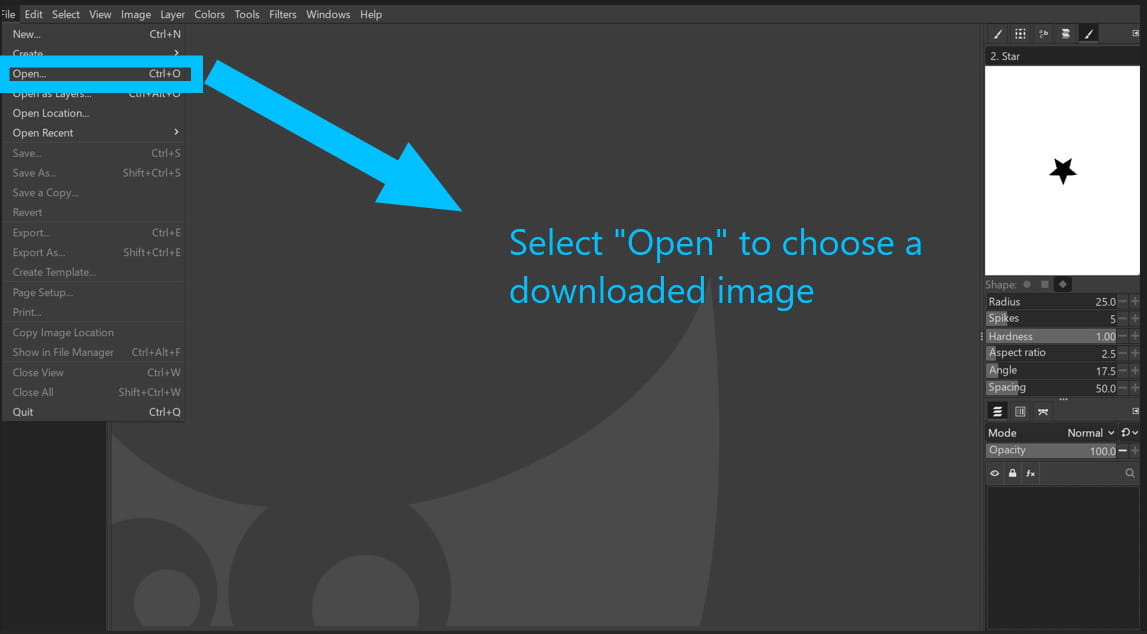
Task: Open the tab beside the Fonts tab
Action: pyautogui.click(x=1066, y=34)
